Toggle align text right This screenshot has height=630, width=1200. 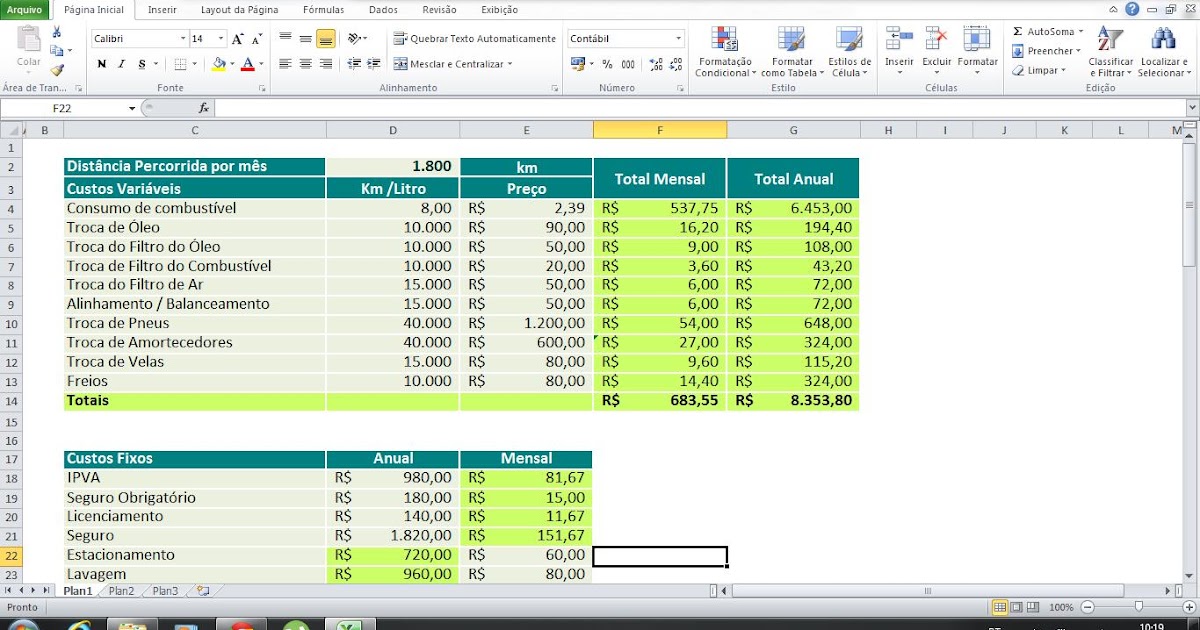[325, 64]
